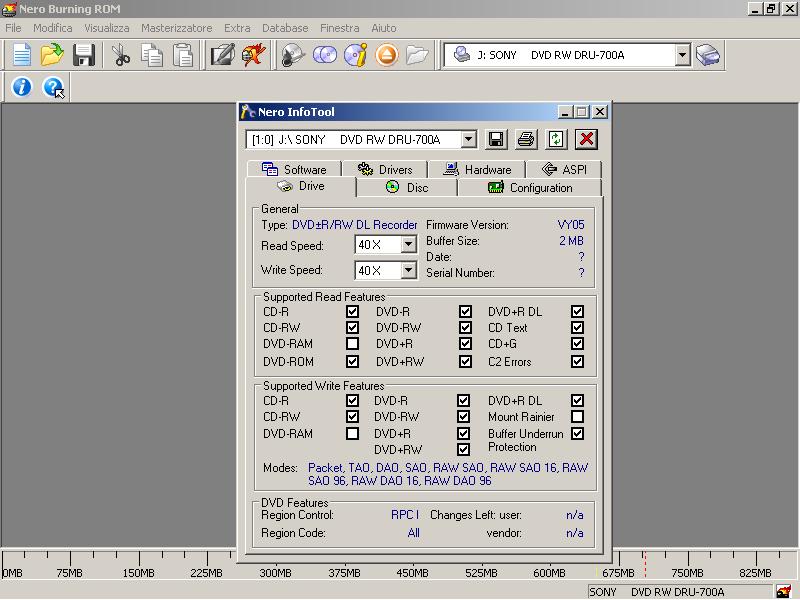Open the Drivers tab
Screen dimensions: 800x600
click(x=385, y=169)
